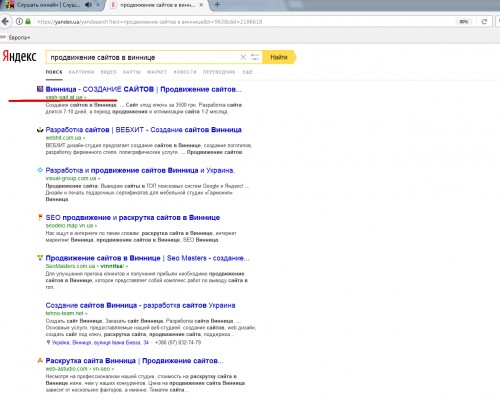Viewport: 500px width, 399px height.
Task: Click the browser back arrow button
Action: (x=5, y=22)
